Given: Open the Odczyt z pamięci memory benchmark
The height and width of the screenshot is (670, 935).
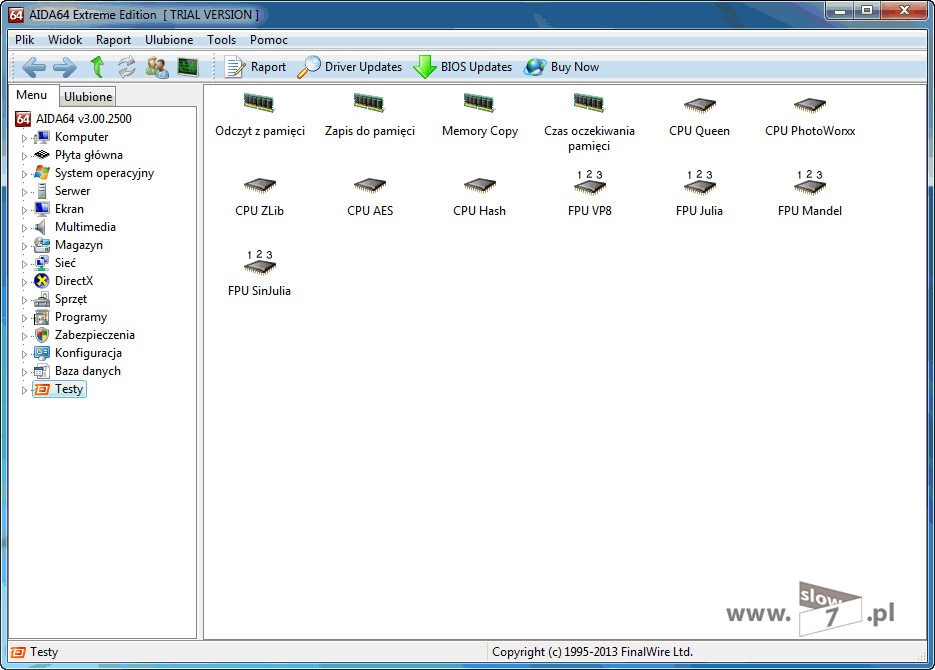Looking at the screenshot, I should 259,115.
